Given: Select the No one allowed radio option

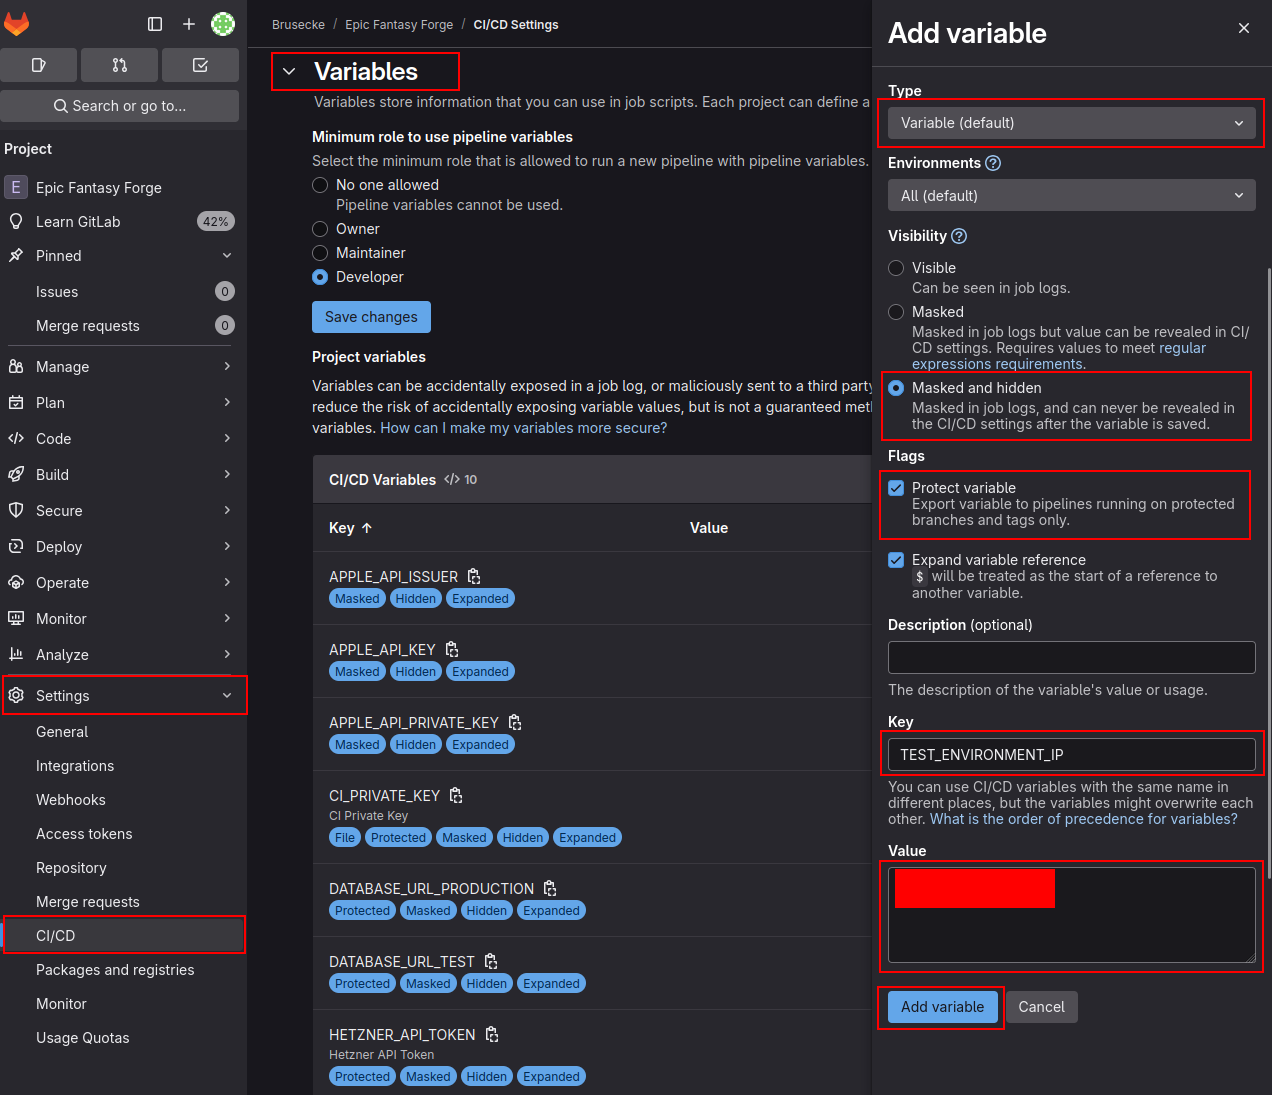Looking at the screenshot, I should (320, 185).
